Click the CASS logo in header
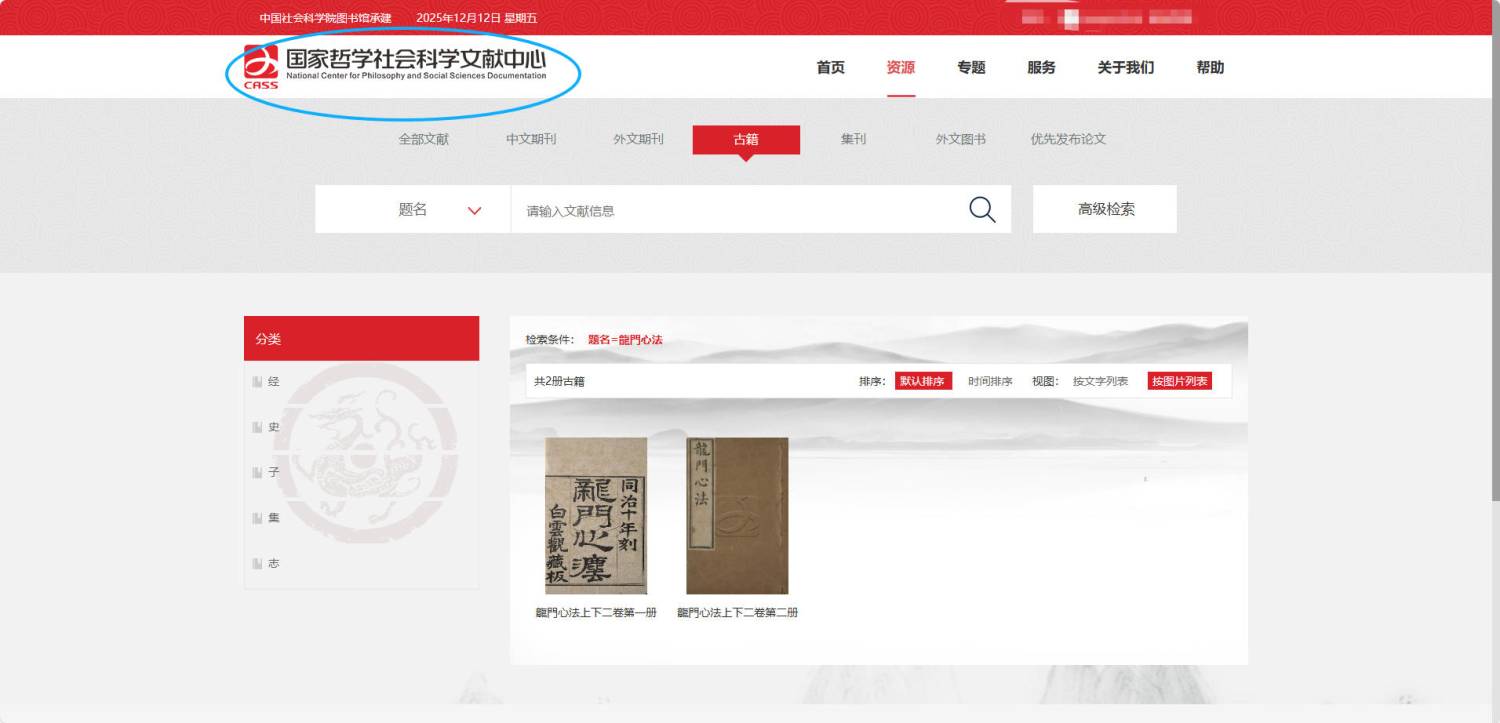The image size is (1500, 723). [x=261, y=67]
